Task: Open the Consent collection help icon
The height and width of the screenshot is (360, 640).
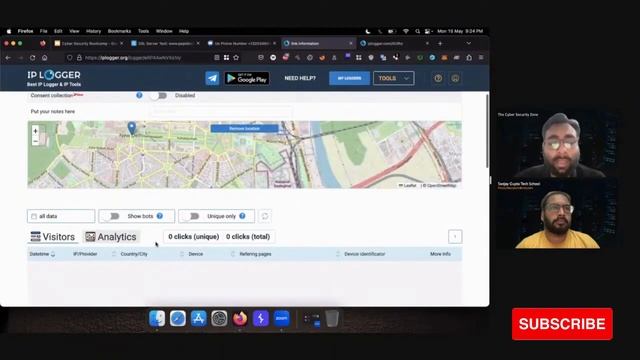Action: [139, 95]
